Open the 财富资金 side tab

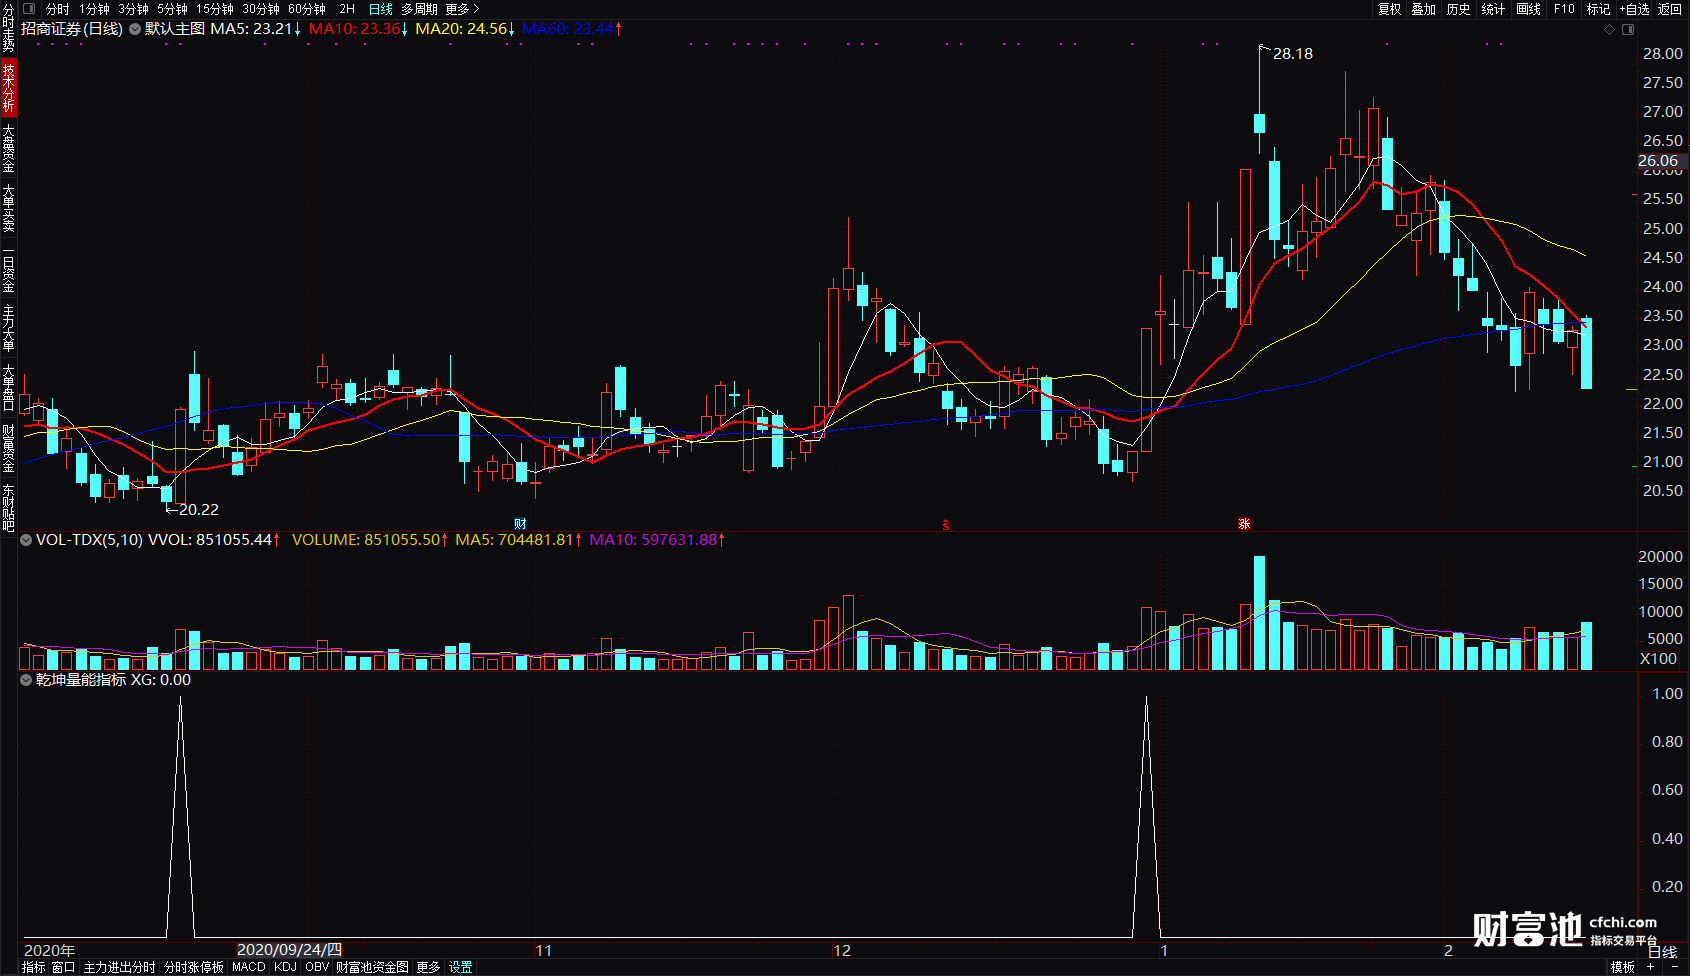tap(8, 448)
